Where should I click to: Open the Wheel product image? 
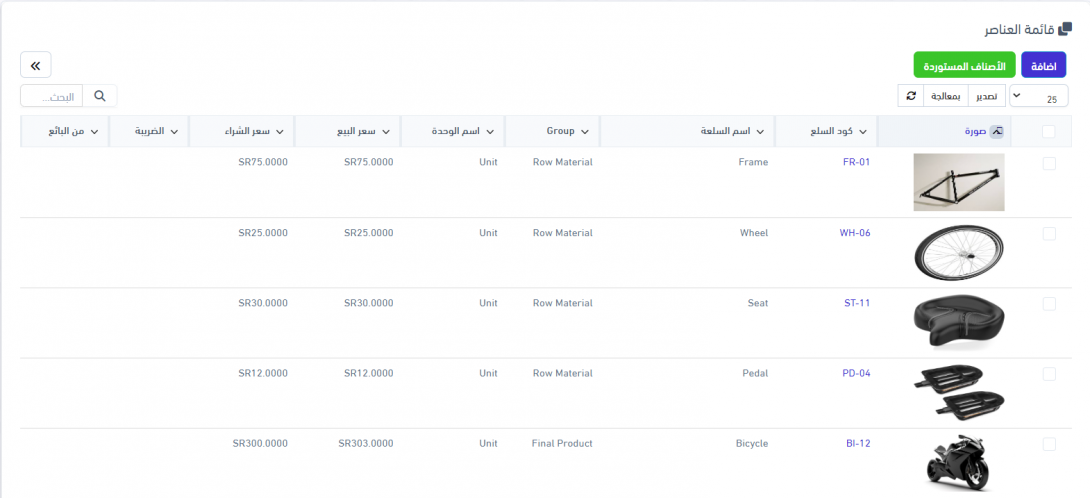tap(958, 252)
